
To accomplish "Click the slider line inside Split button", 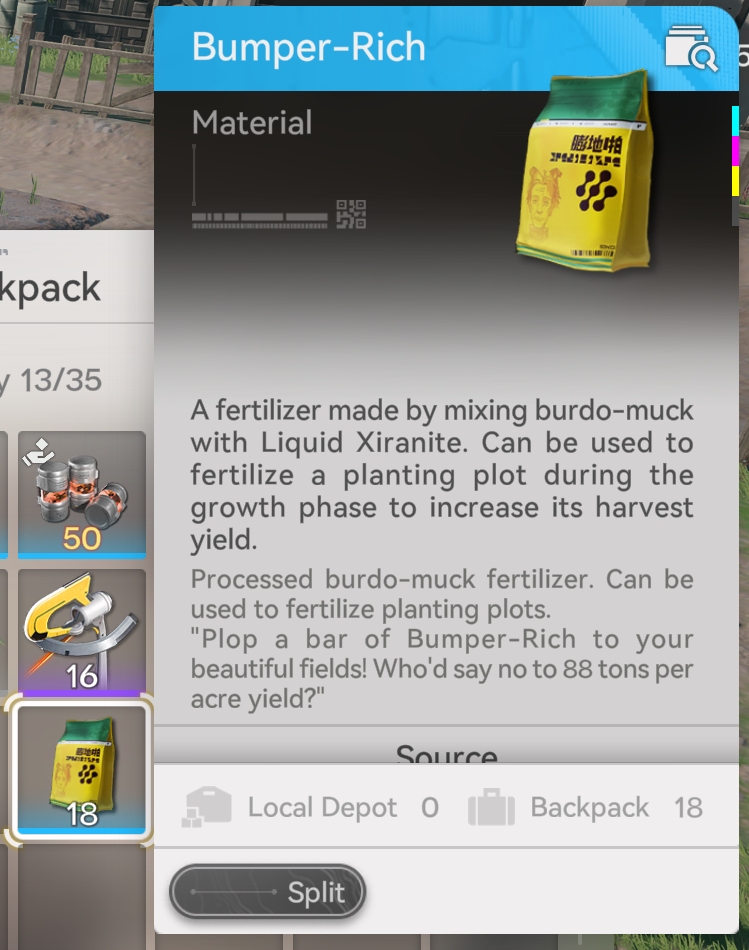I will [x=234, y=892].
